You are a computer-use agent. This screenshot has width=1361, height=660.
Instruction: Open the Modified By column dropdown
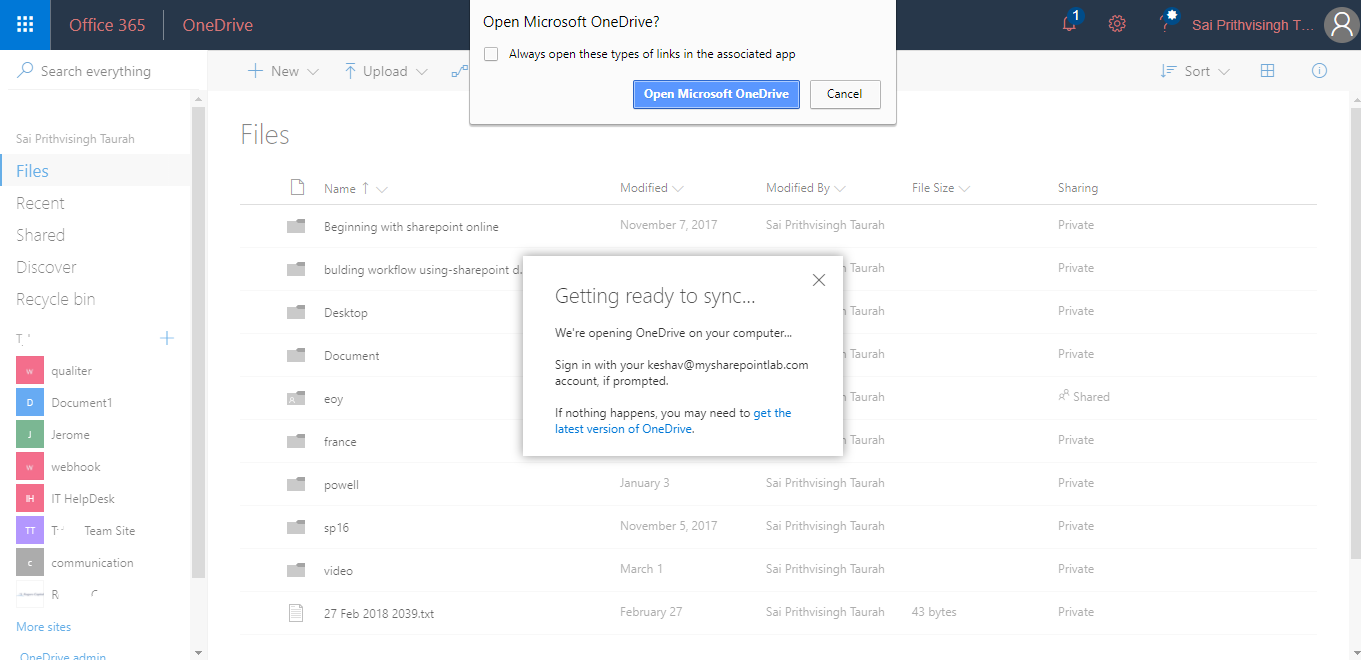click(x=840, y=188)
